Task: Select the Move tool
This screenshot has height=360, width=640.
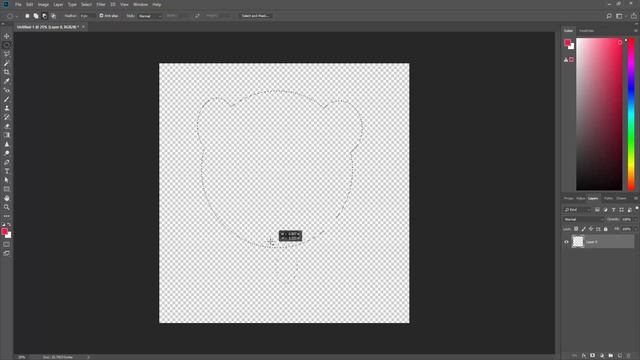Action: coord(7,36)
